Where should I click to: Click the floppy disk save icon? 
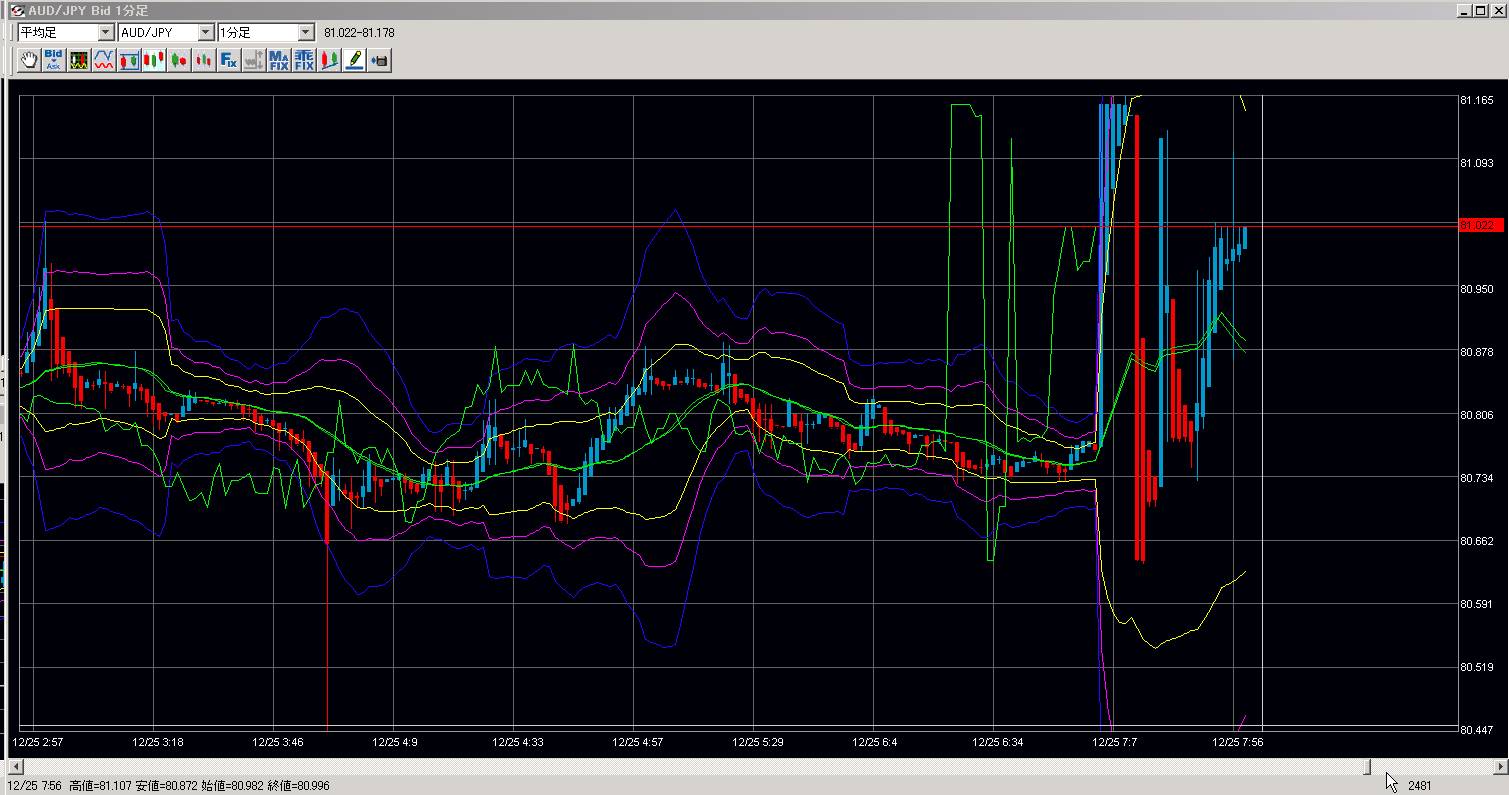(379, 60)
